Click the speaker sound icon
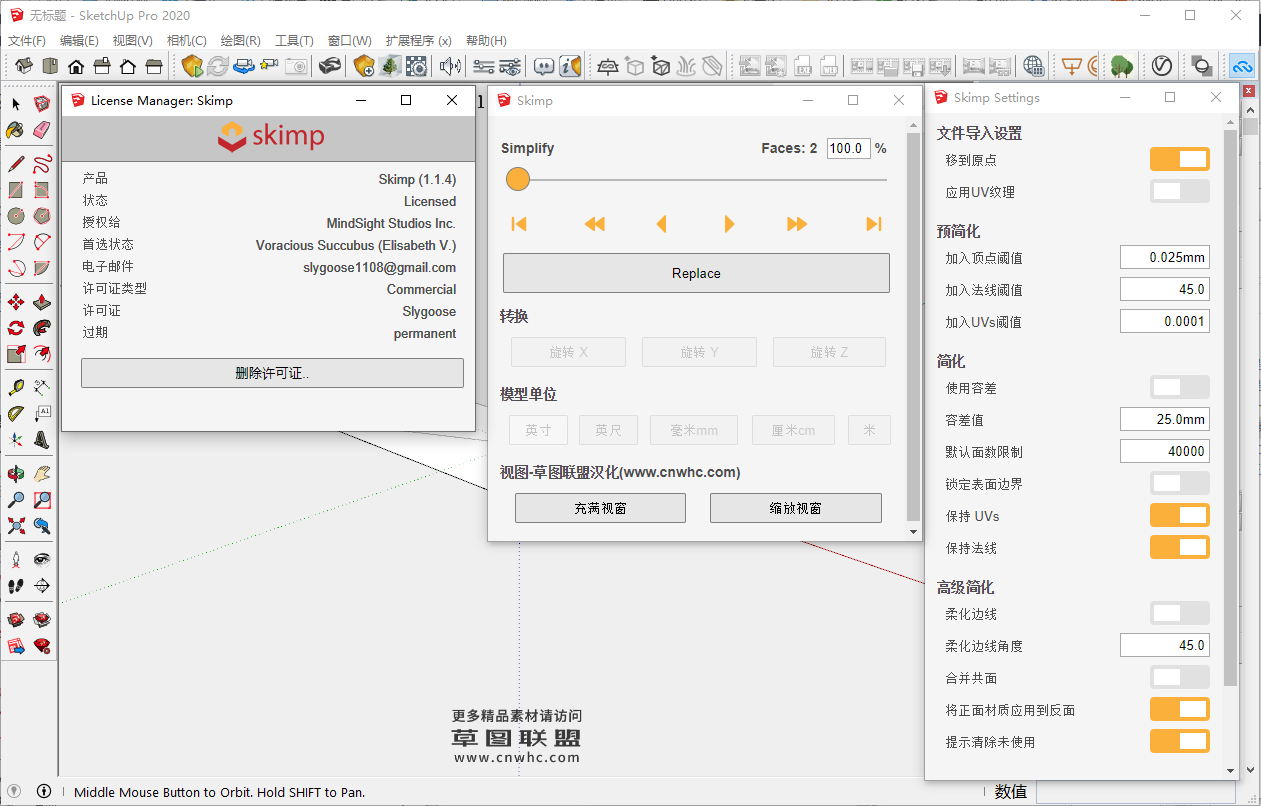This screenshot has width=1261, height=806. [x=450, y=67]
